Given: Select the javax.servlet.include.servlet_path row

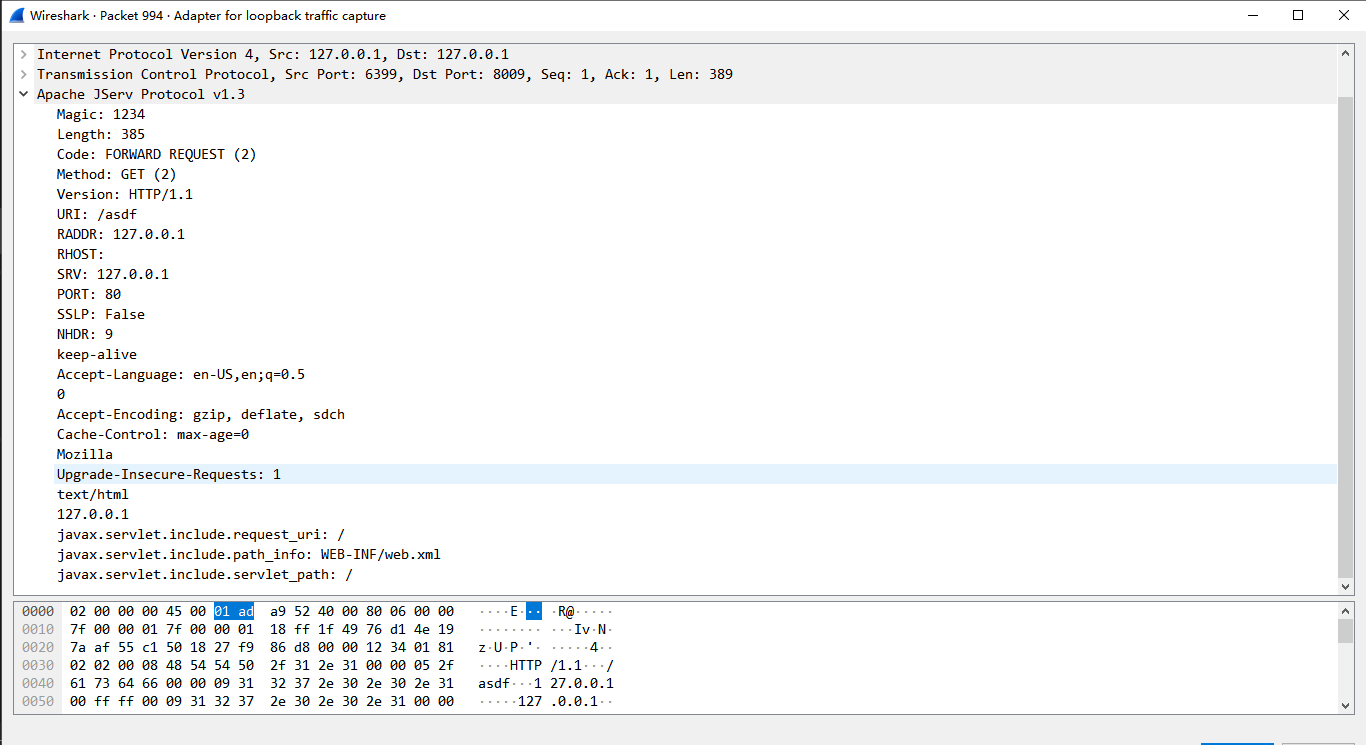Looking at the screenshot, I should click(205, 574).
